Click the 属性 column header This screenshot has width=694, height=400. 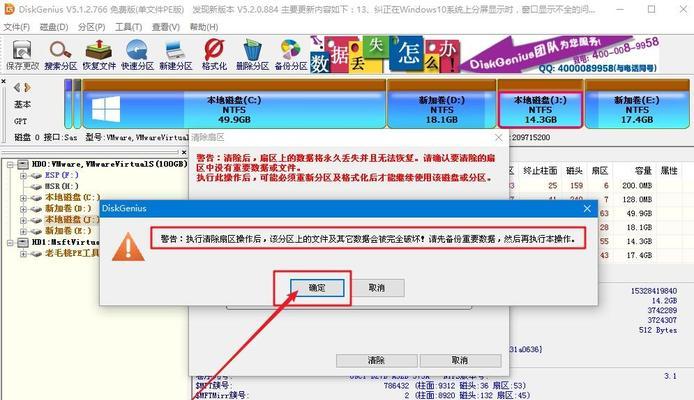(x=669, y=171)
